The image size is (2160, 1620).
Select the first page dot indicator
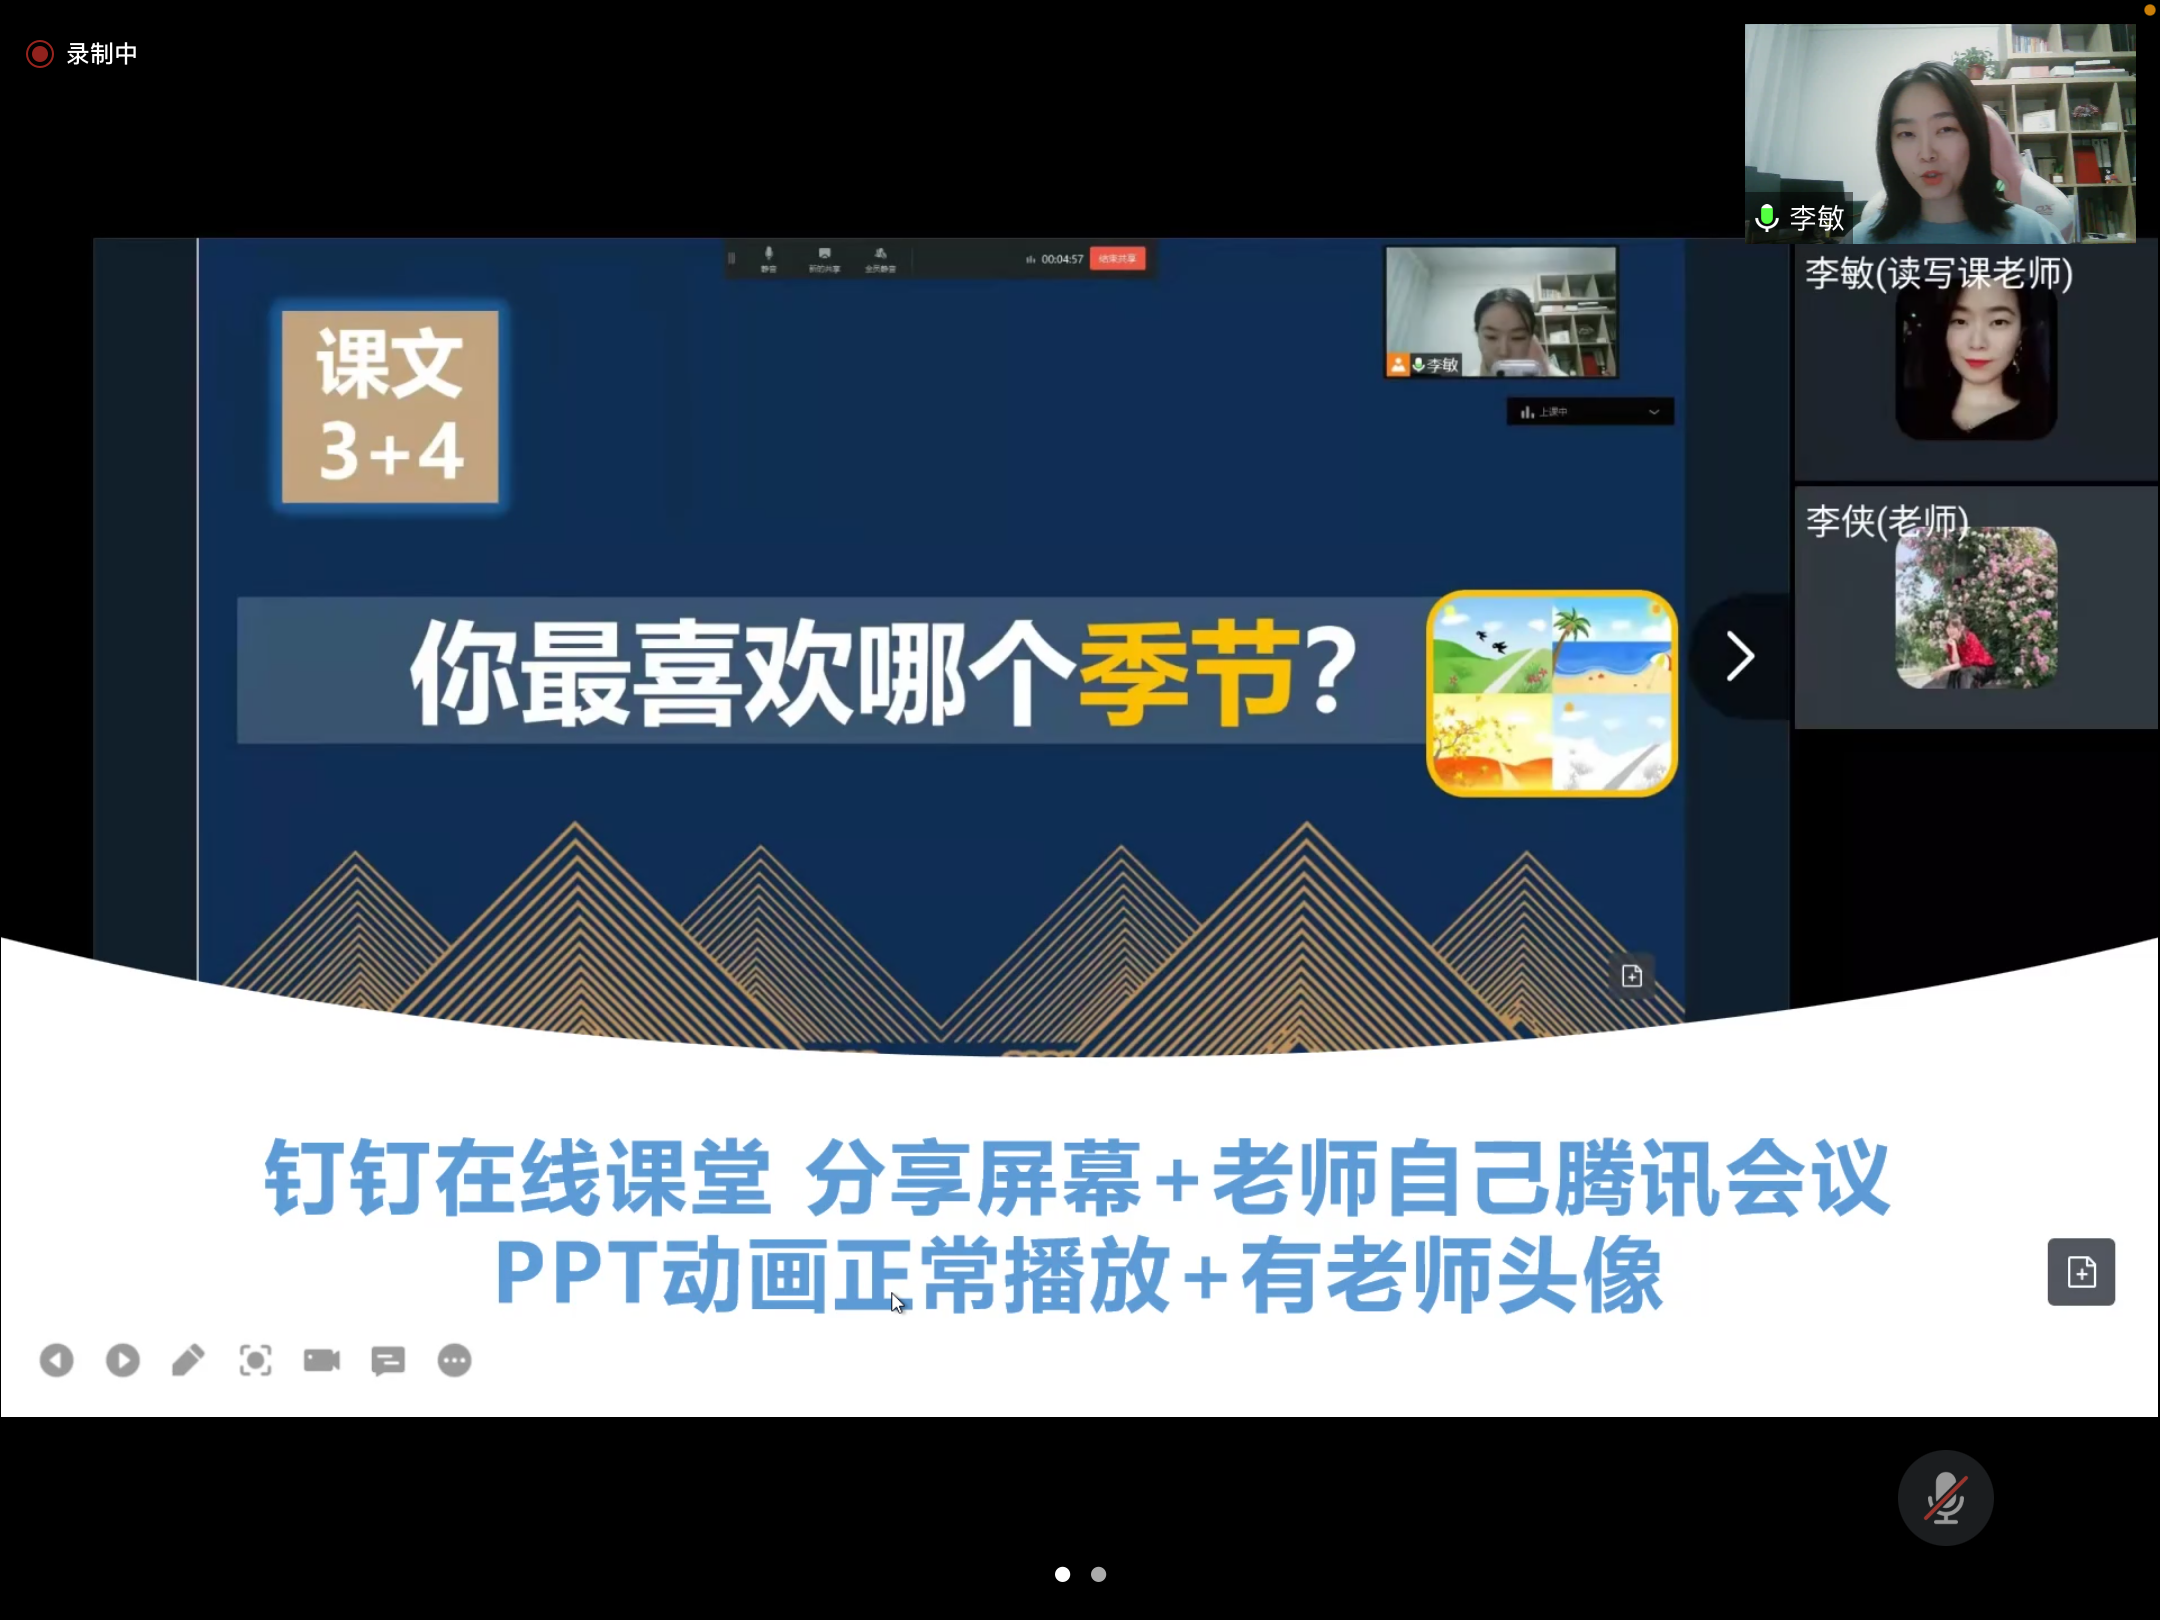tap(1062, 1574)
